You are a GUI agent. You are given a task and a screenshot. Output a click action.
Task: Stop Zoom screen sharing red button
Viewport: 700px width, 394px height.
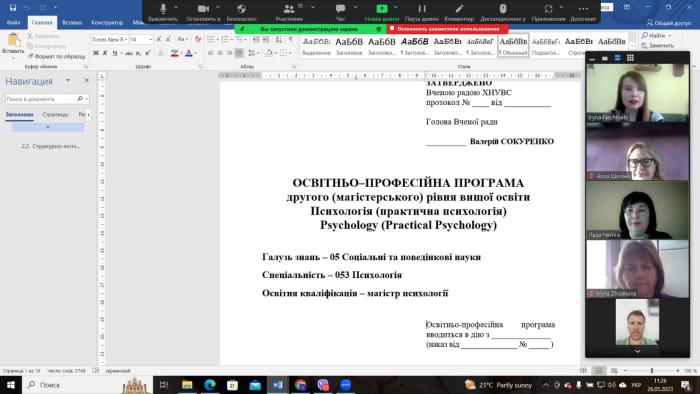pos(448,29)
